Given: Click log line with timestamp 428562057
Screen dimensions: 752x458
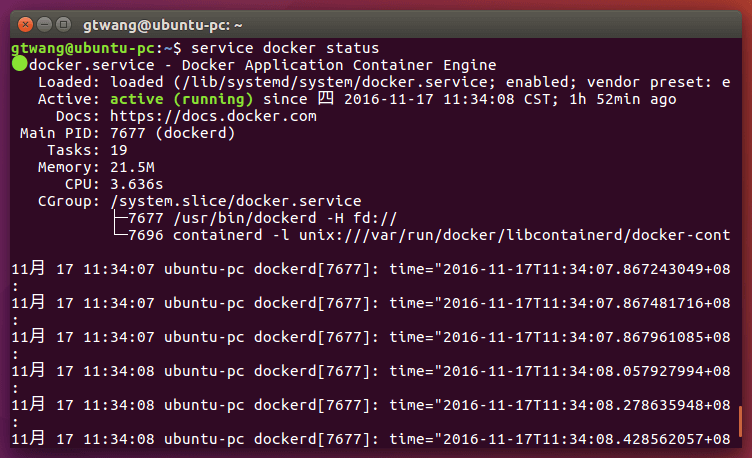Looking at the screenshot, I should click(371, 438).
